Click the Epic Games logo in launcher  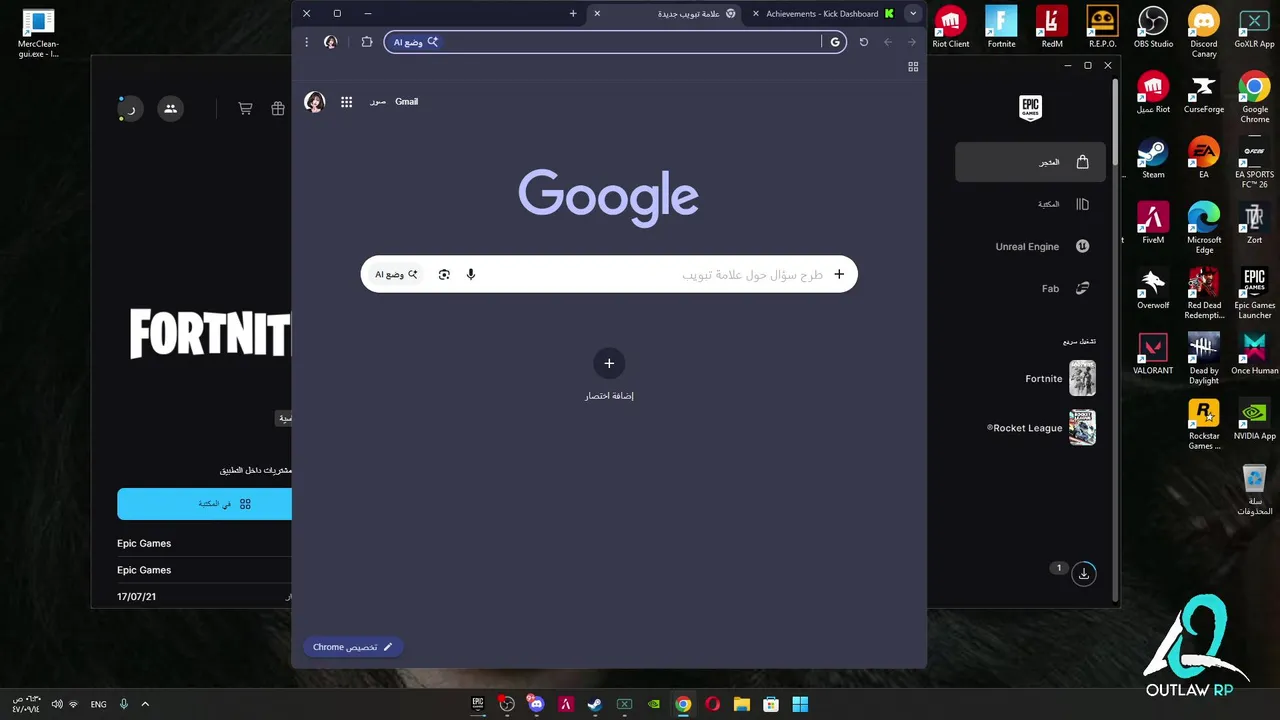click(x=1030, y=108)
